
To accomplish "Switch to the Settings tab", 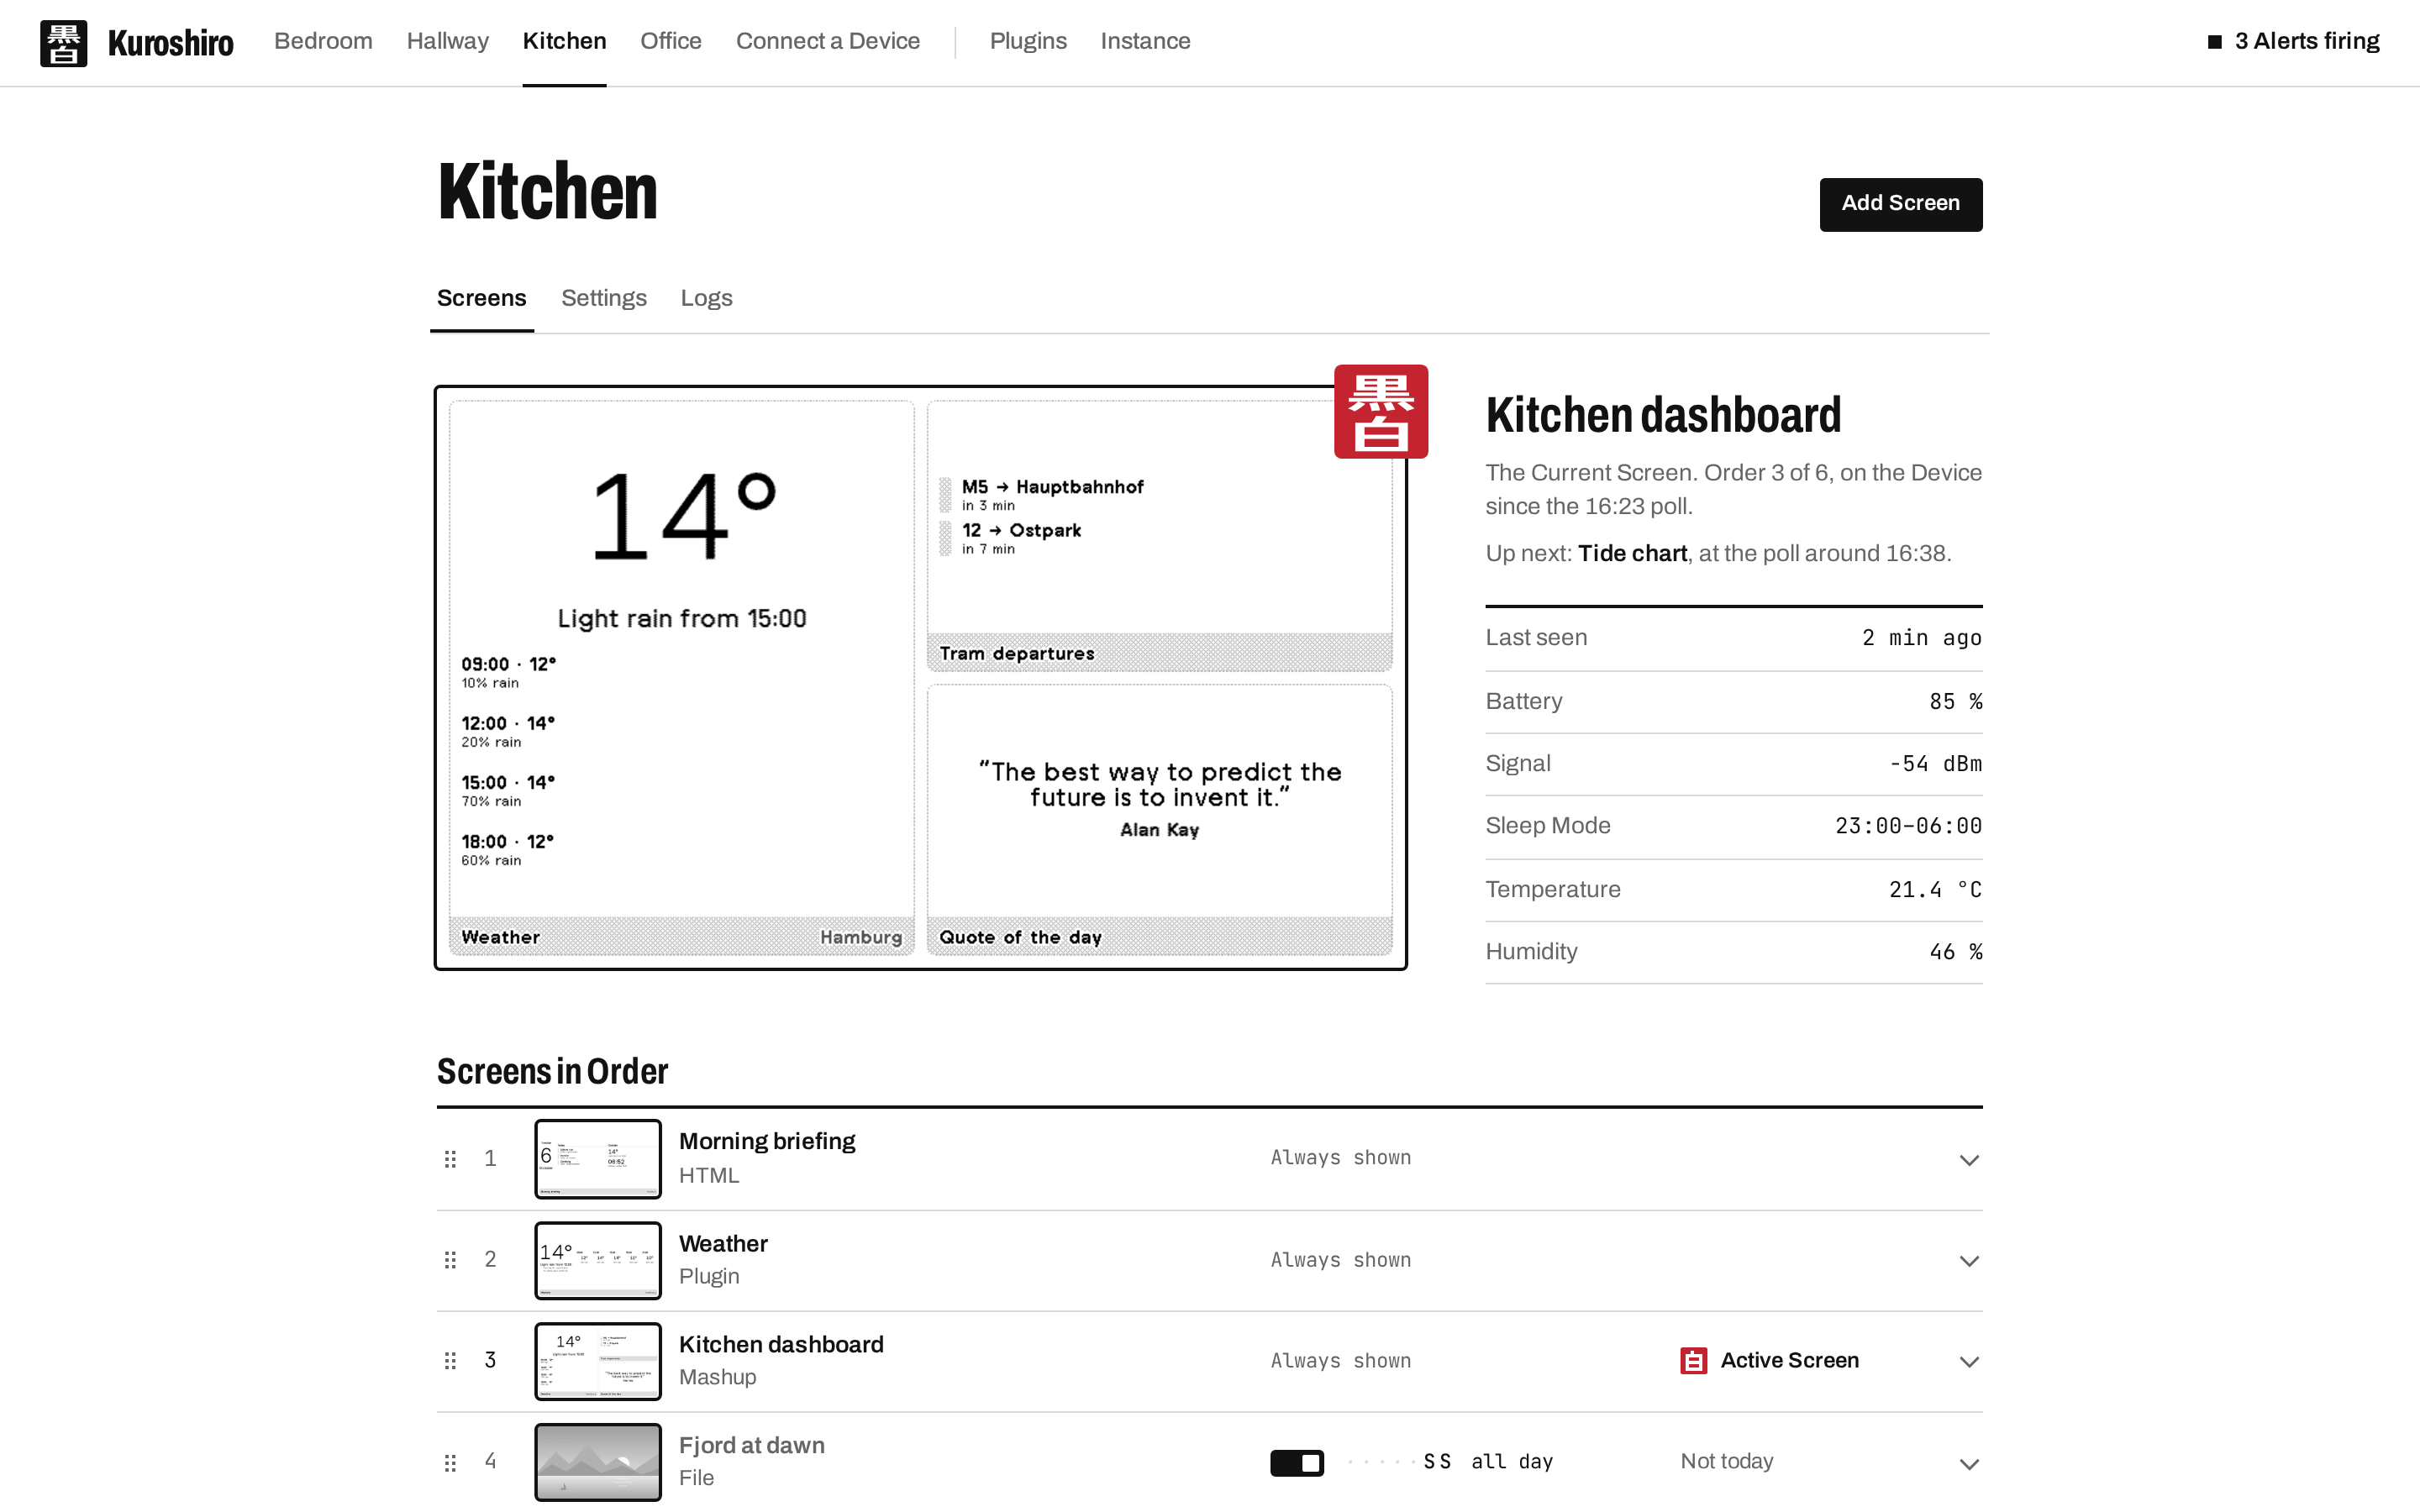I will pos(604,298).
